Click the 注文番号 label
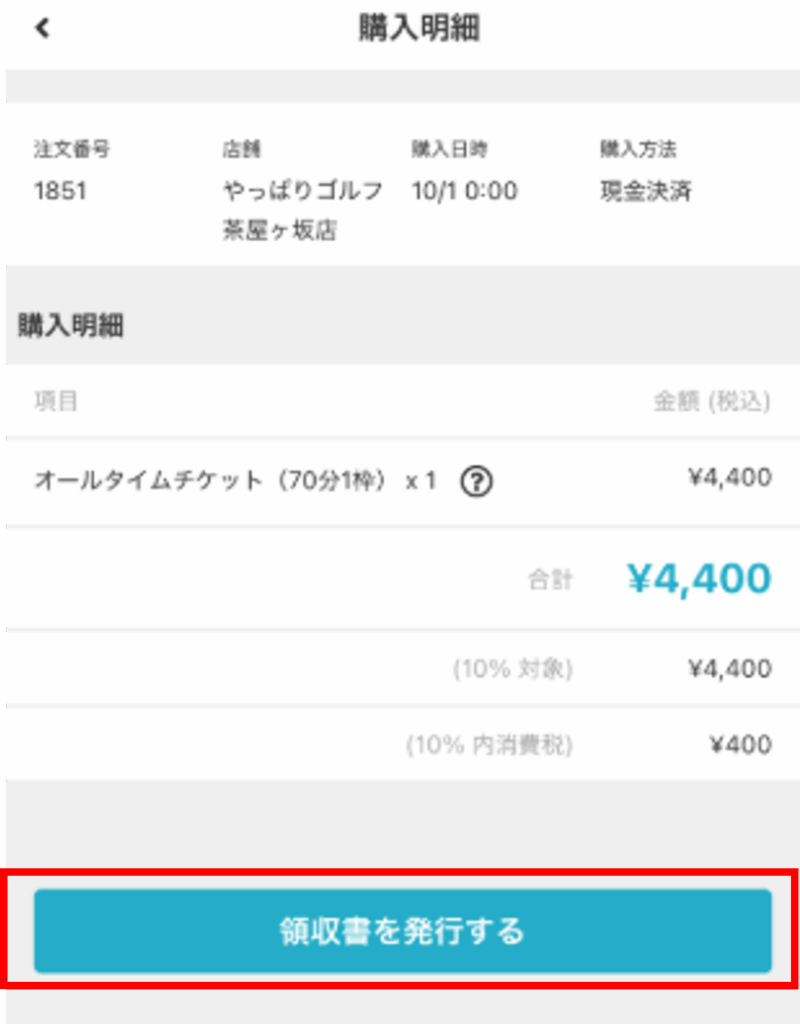800x1024 pixels. pyautogui.click(x=71, y=150)
